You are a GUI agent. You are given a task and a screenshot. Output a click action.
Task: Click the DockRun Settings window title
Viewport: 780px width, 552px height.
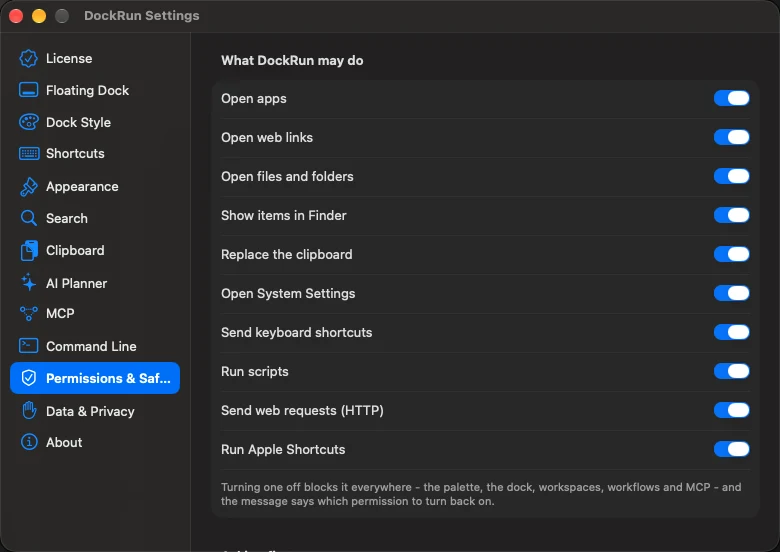tap(142, 16)
